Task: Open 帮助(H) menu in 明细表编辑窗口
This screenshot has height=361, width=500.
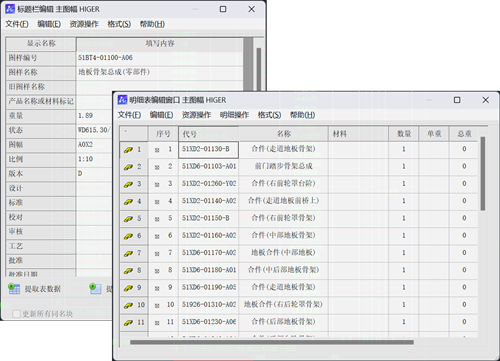Action: pyautogui.click(x=303, y=115)
